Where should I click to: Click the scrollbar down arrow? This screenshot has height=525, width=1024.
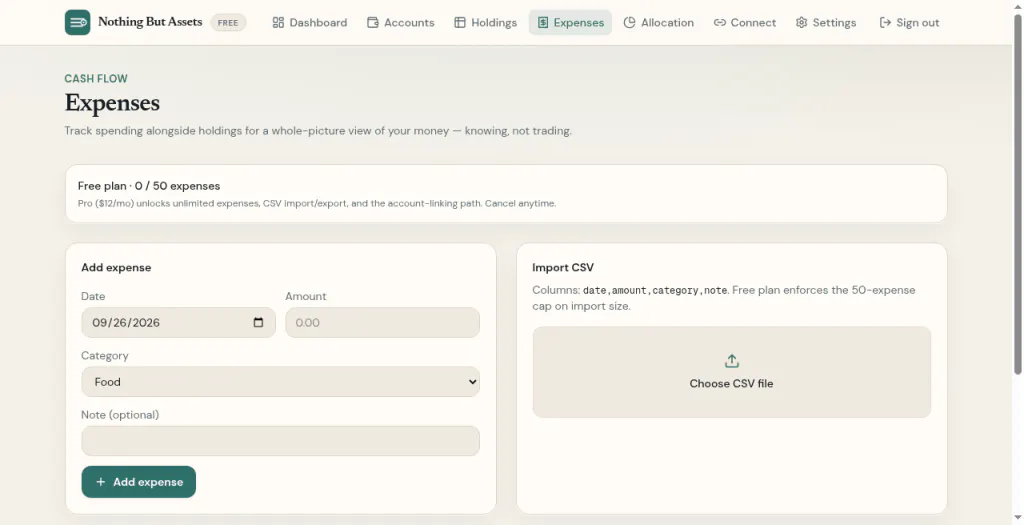click(x=1017, y=518)
